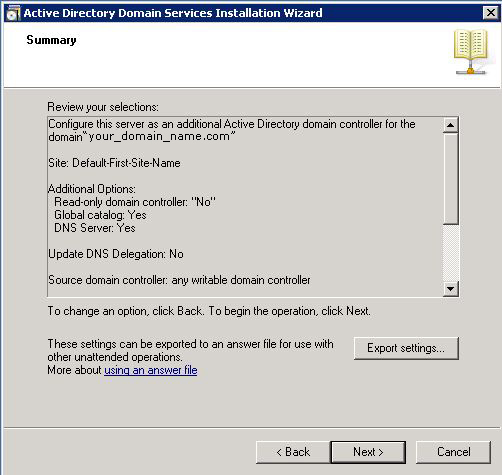Select the 'Global catalog: Yes' line
The height and width of the screenshot is (475, 502).
(x=100, y=215)
